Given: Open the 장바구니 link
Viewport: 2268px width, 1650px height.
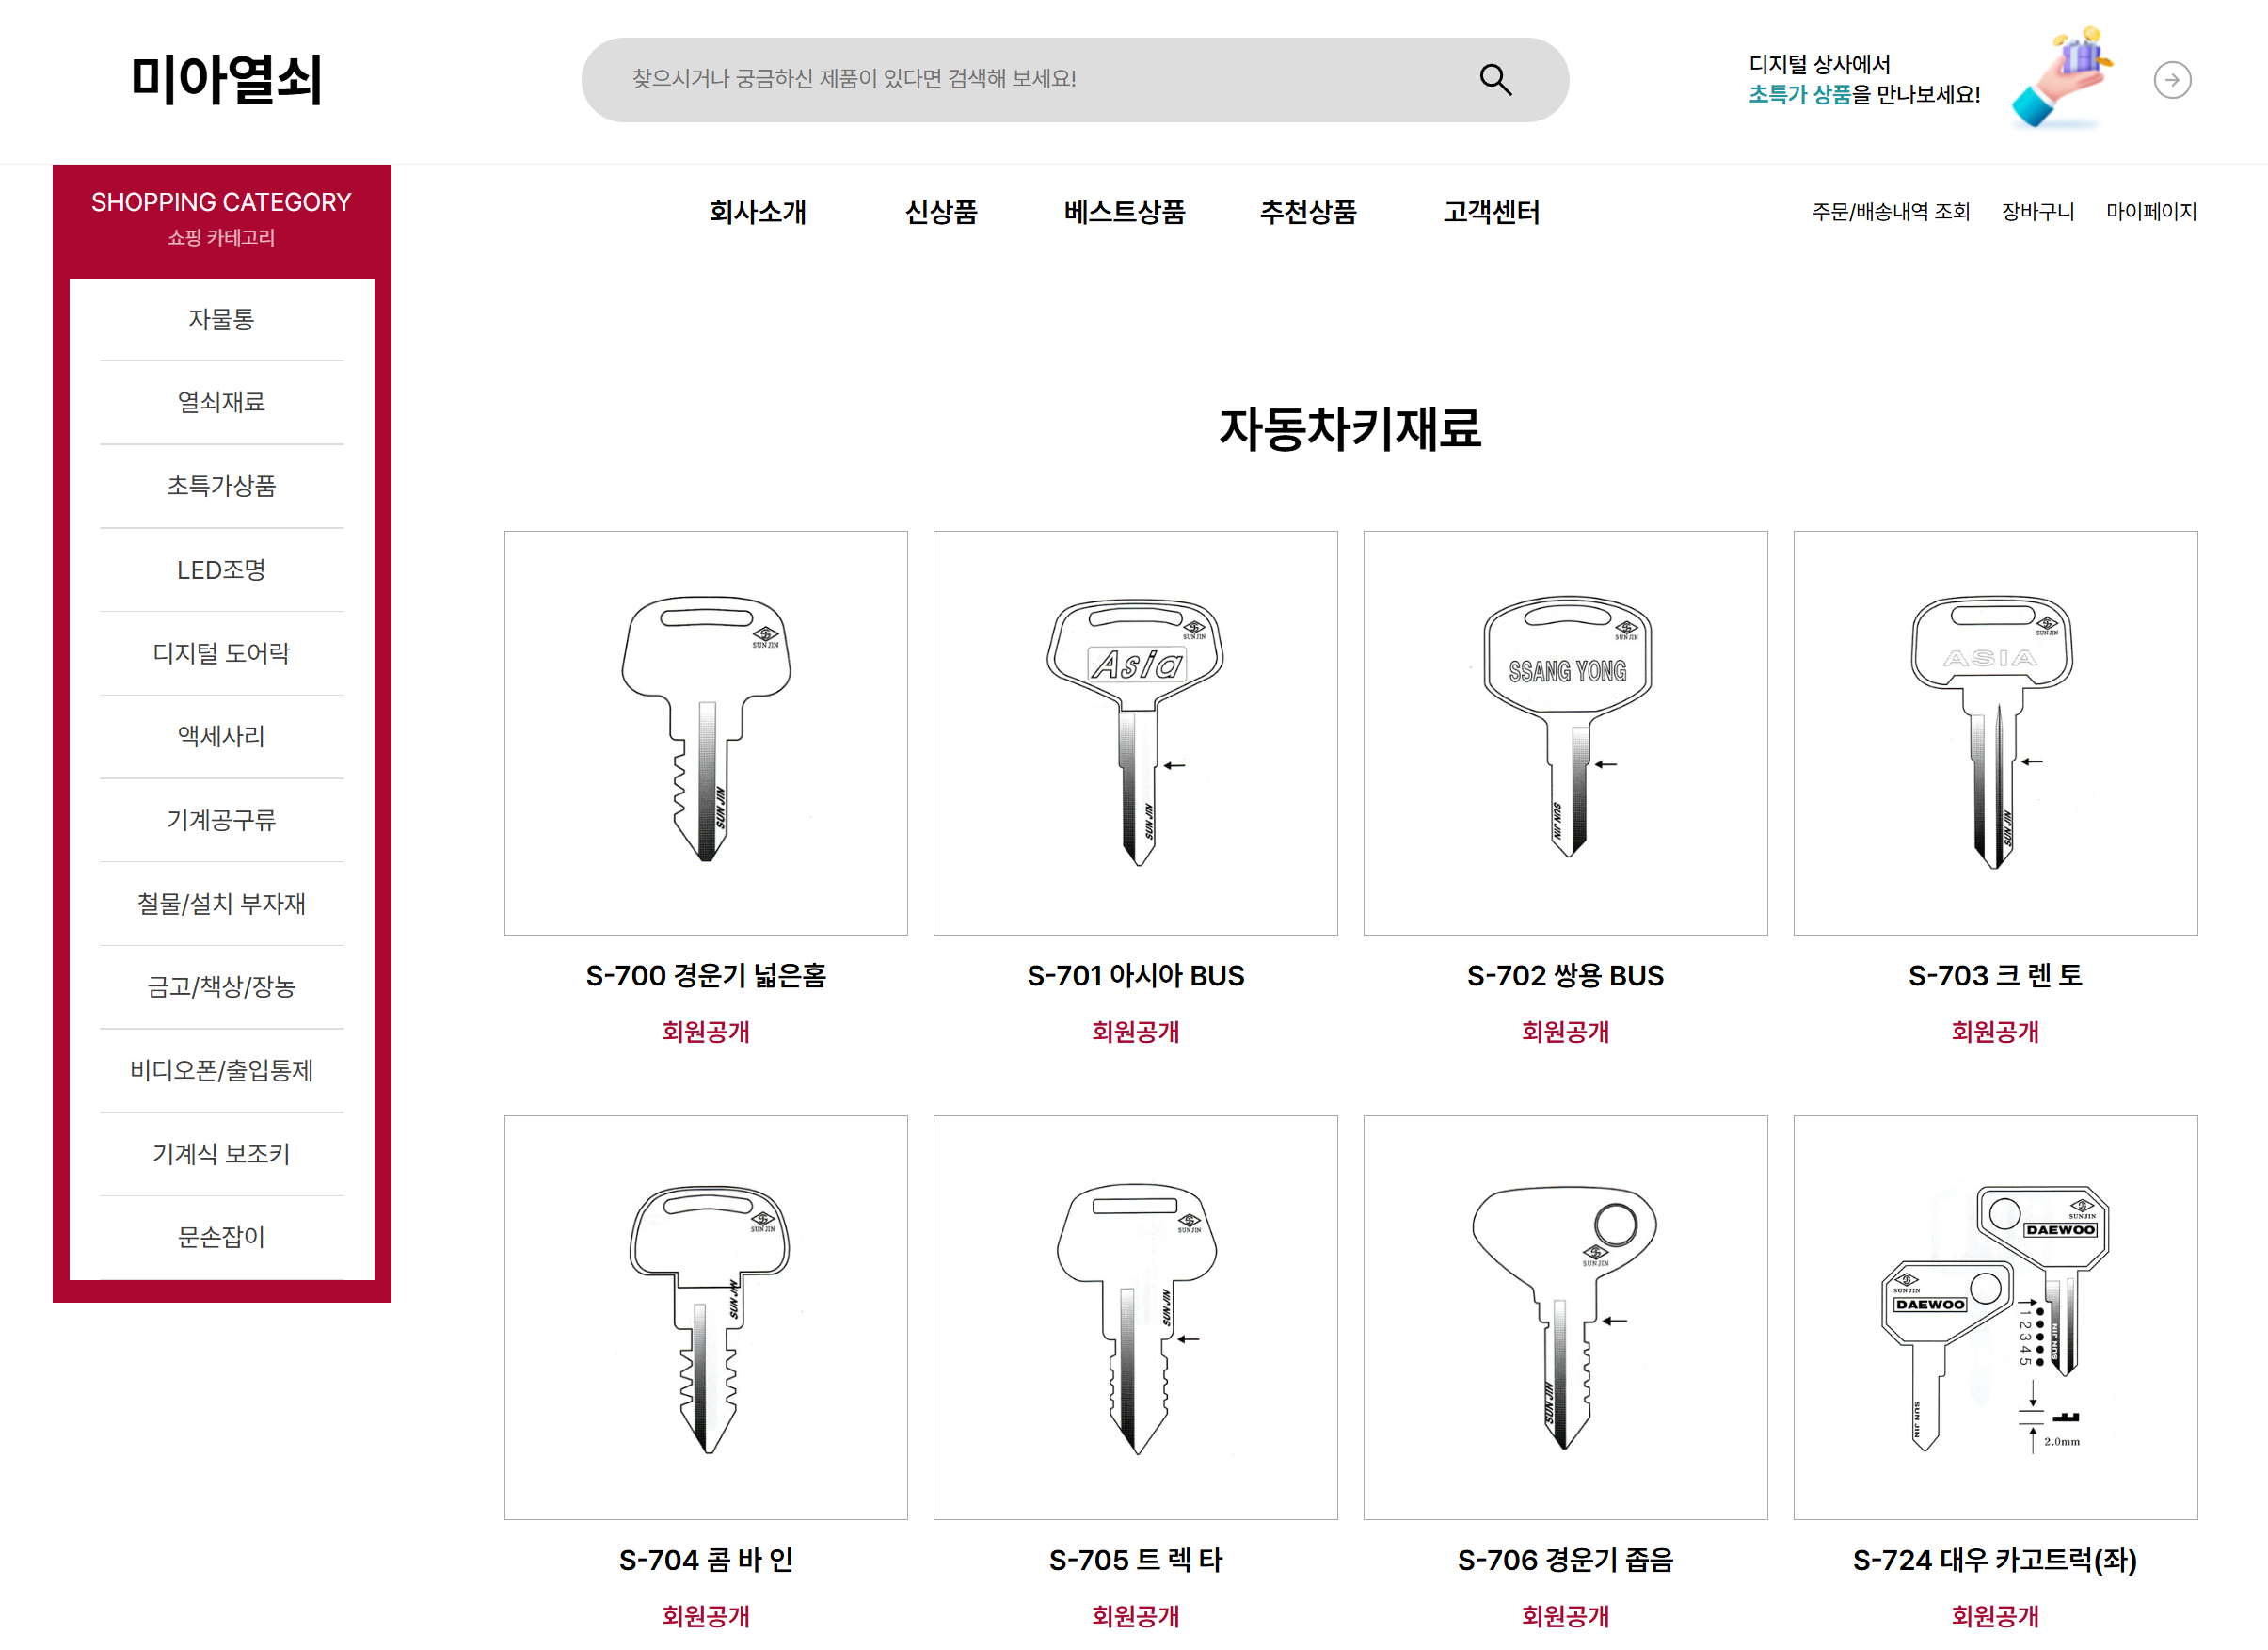Looking at the screenshot, I should point(2037,211).
